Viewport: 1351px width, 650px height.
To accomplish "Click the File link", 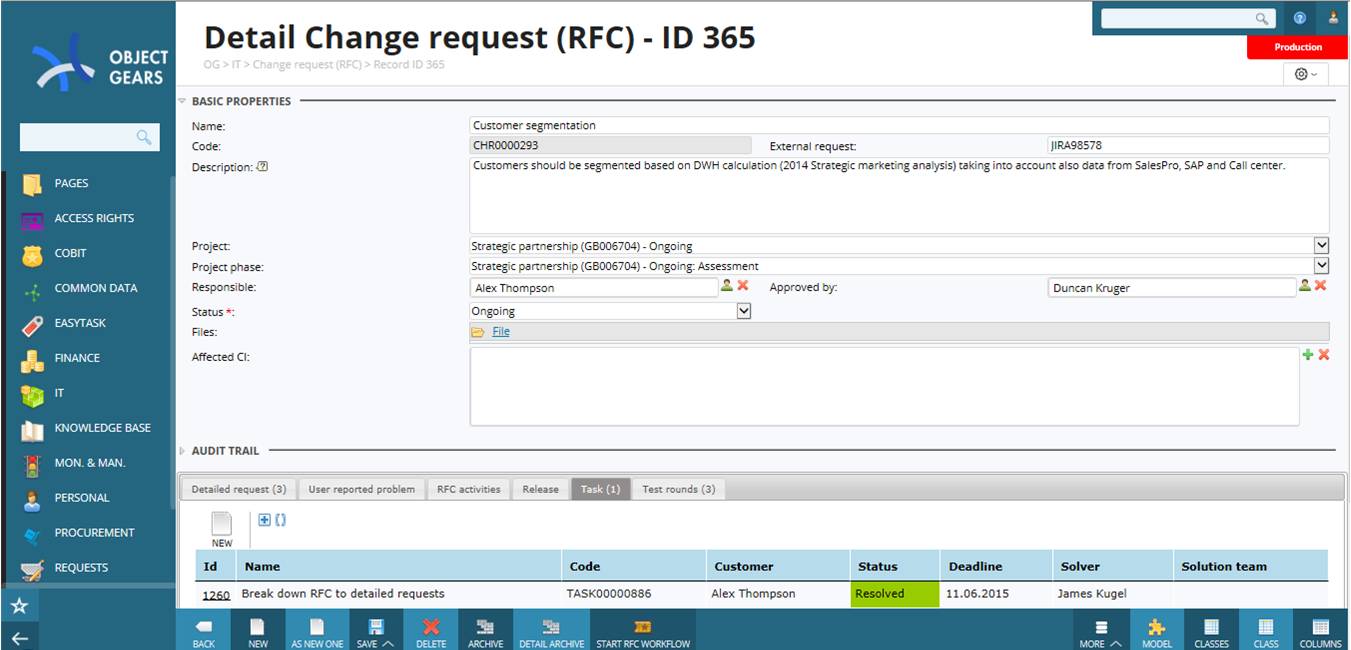I will 501,332.
